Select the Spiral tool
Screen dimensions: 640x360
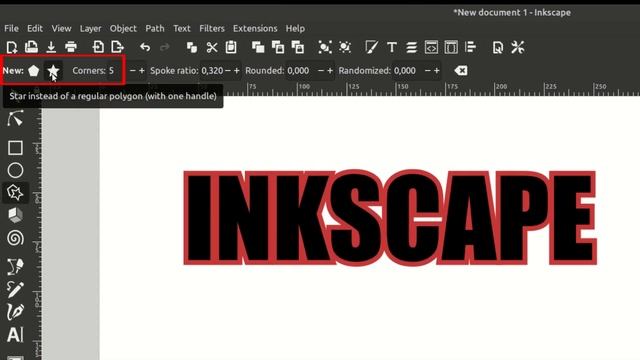pyautogui.click(x=15, y=238)
